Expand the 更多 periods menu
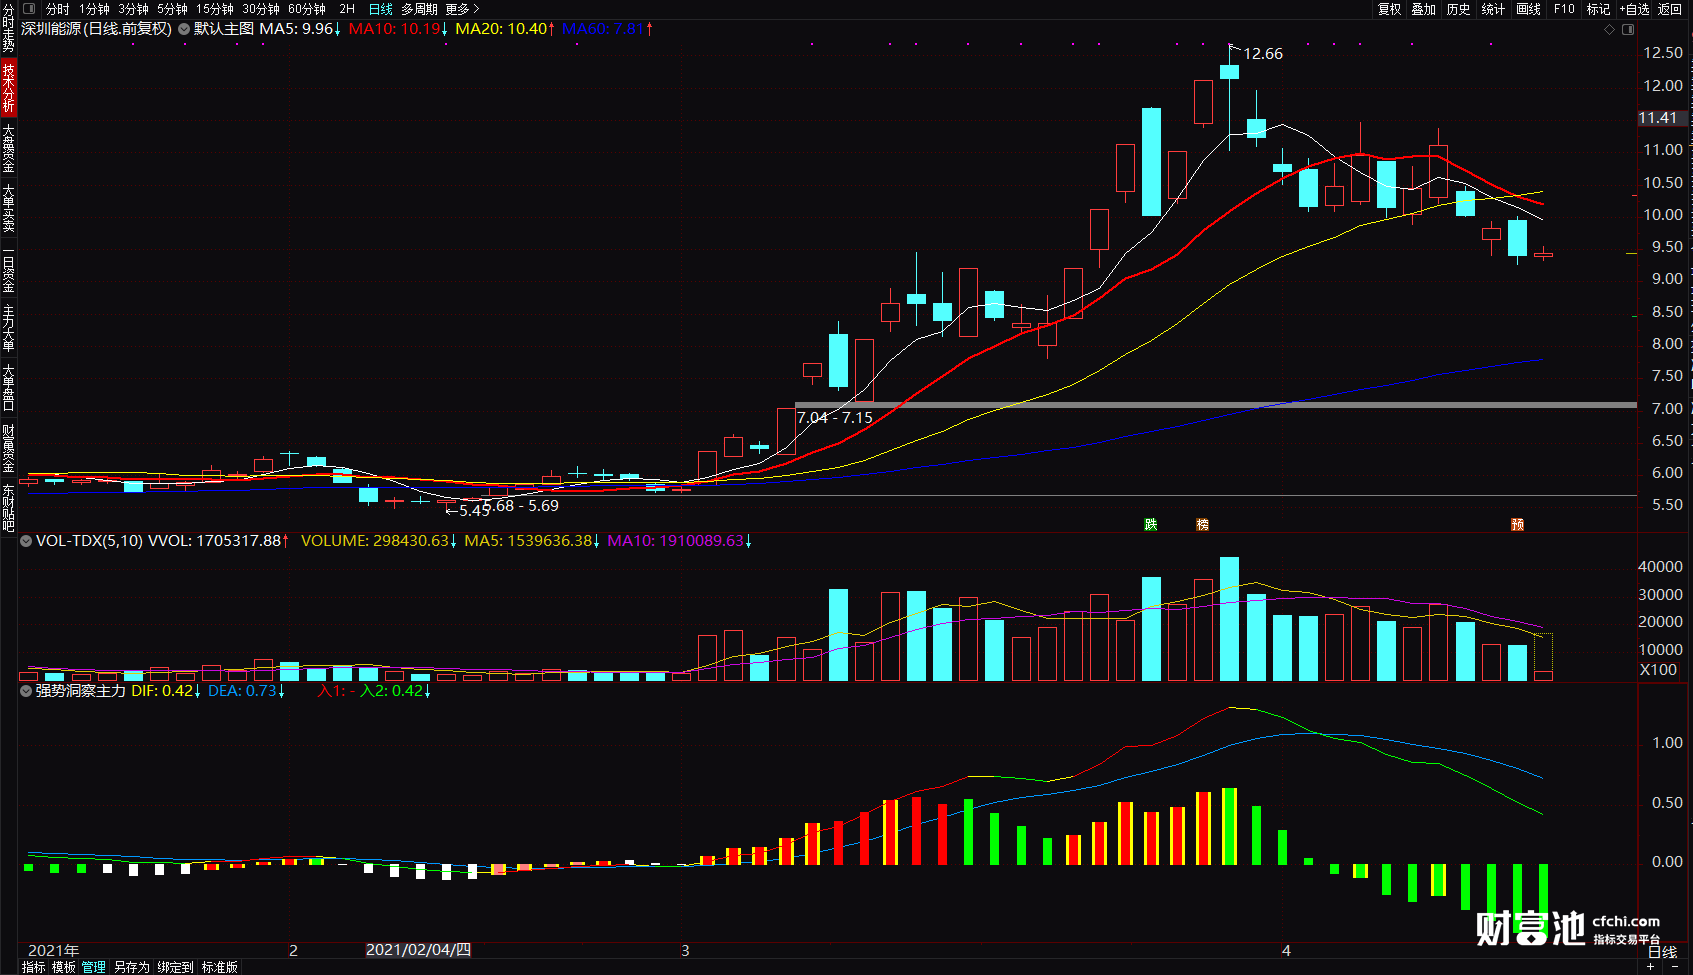 tap(462, 9)
